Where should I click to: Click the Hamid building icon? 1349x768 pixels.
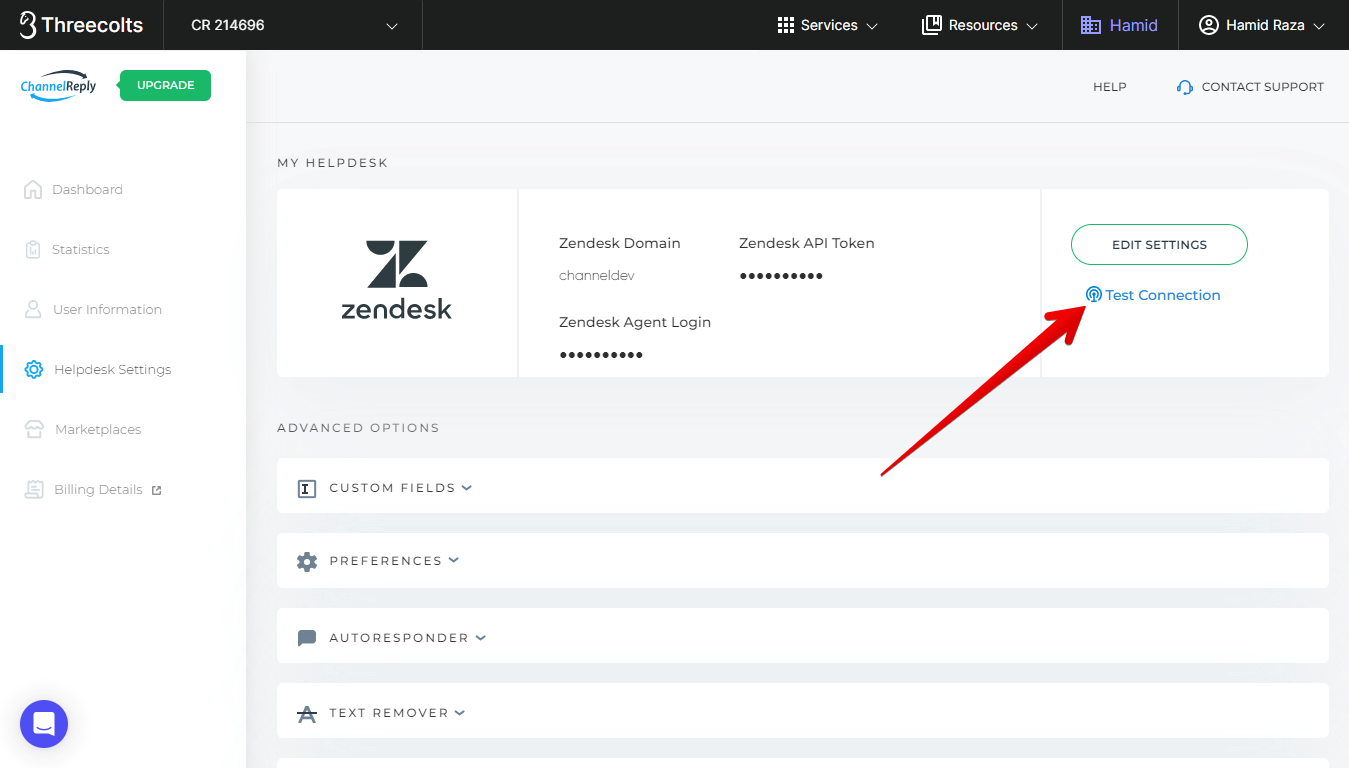1090,25
